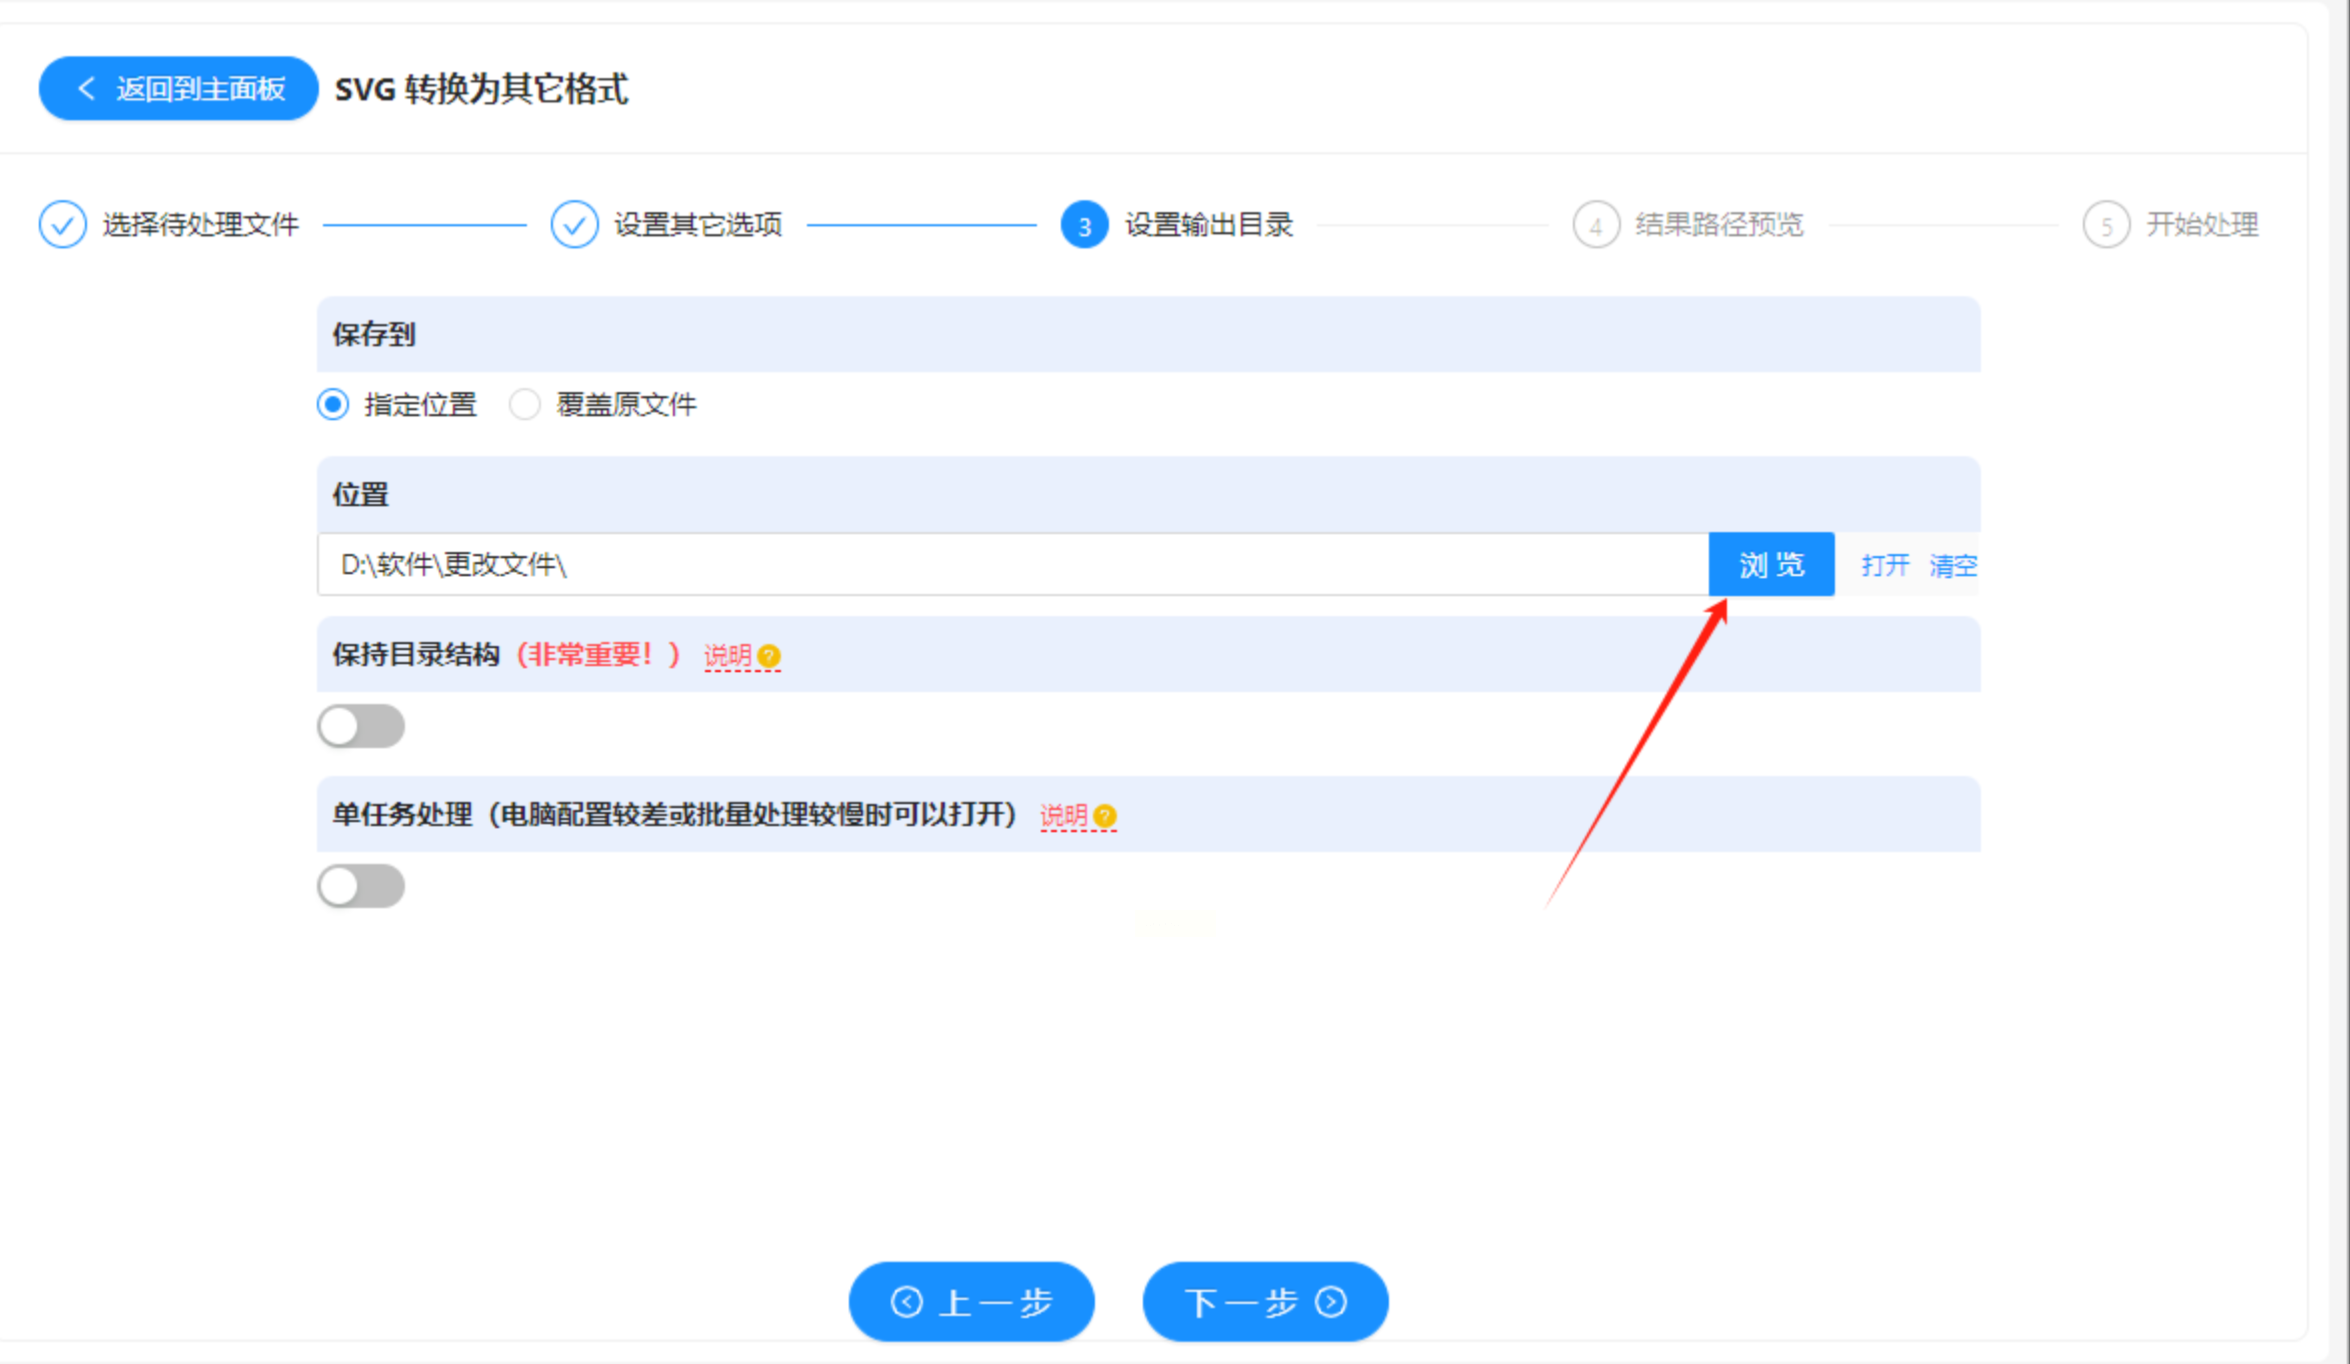Click the yellow help icon beside 保持目录结构
The image size is (2350, 1364).
coord(769,656)
